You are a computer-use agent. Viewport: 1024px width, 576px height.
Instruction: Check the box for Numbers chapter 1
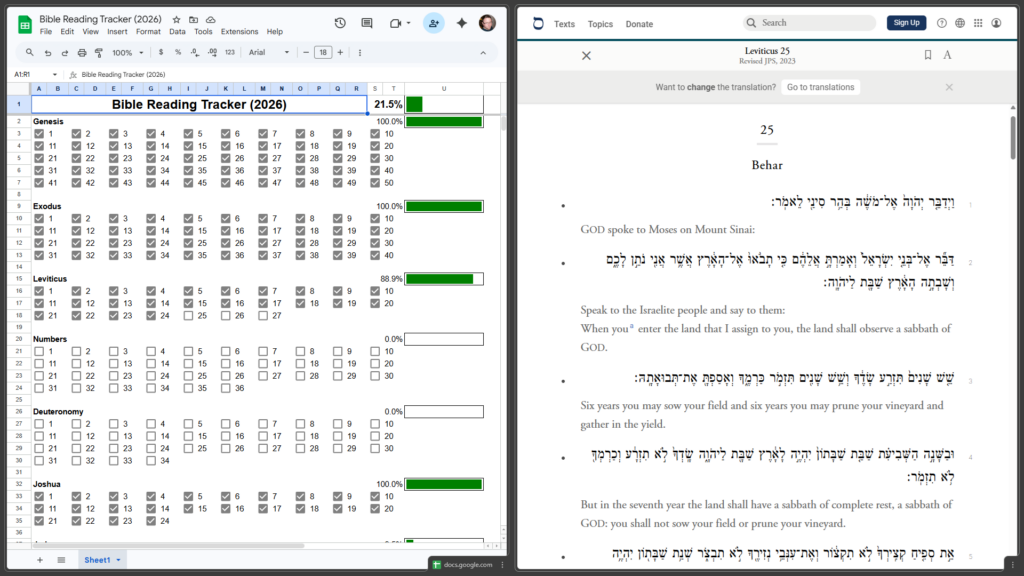[x=40, y=351]
